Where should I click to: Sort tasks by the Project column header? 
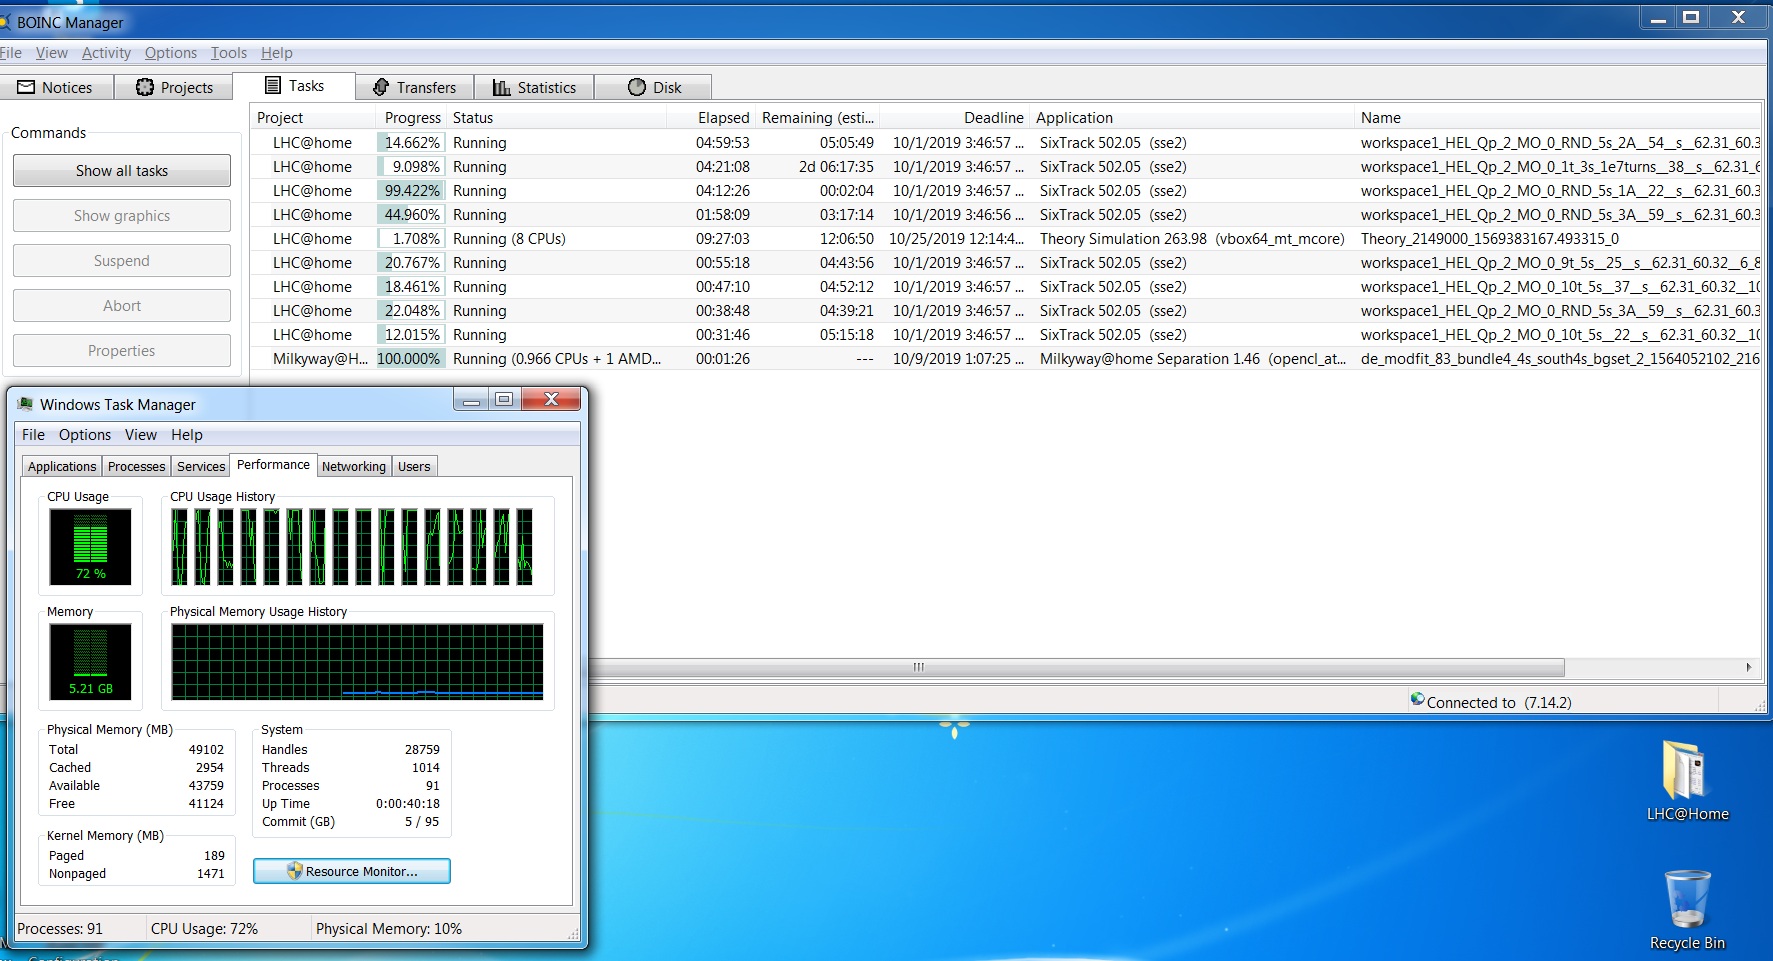(x=312, y=118)
